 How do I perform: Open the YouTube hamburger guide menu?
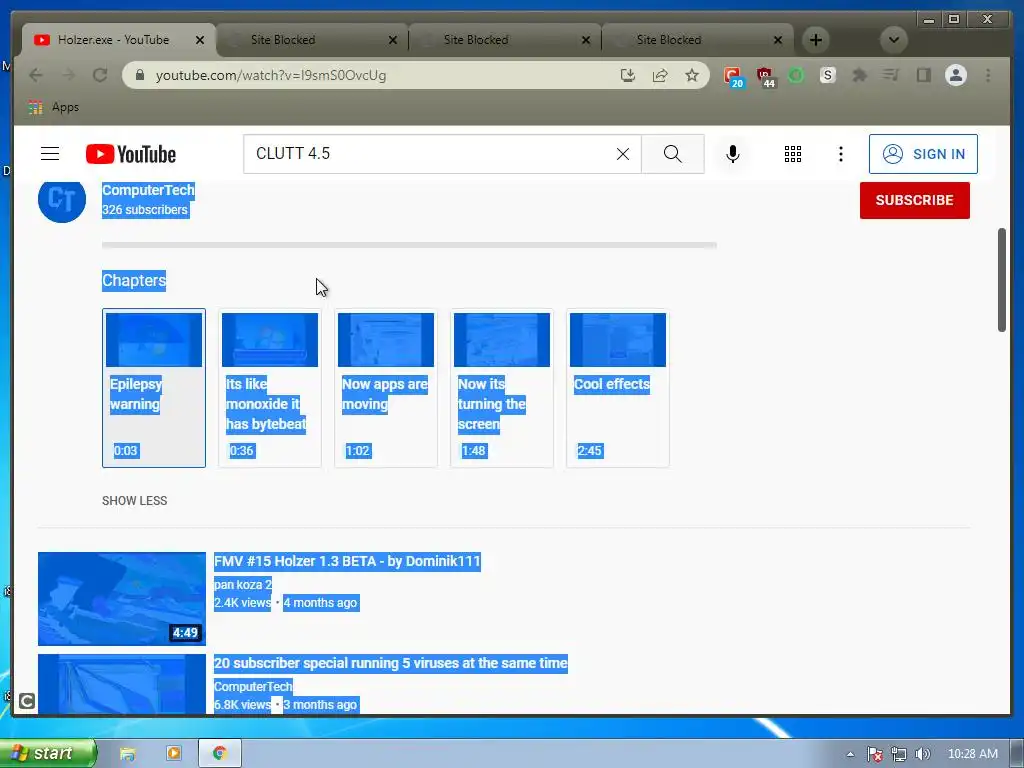pyautogui.click(x=50, y=154)
